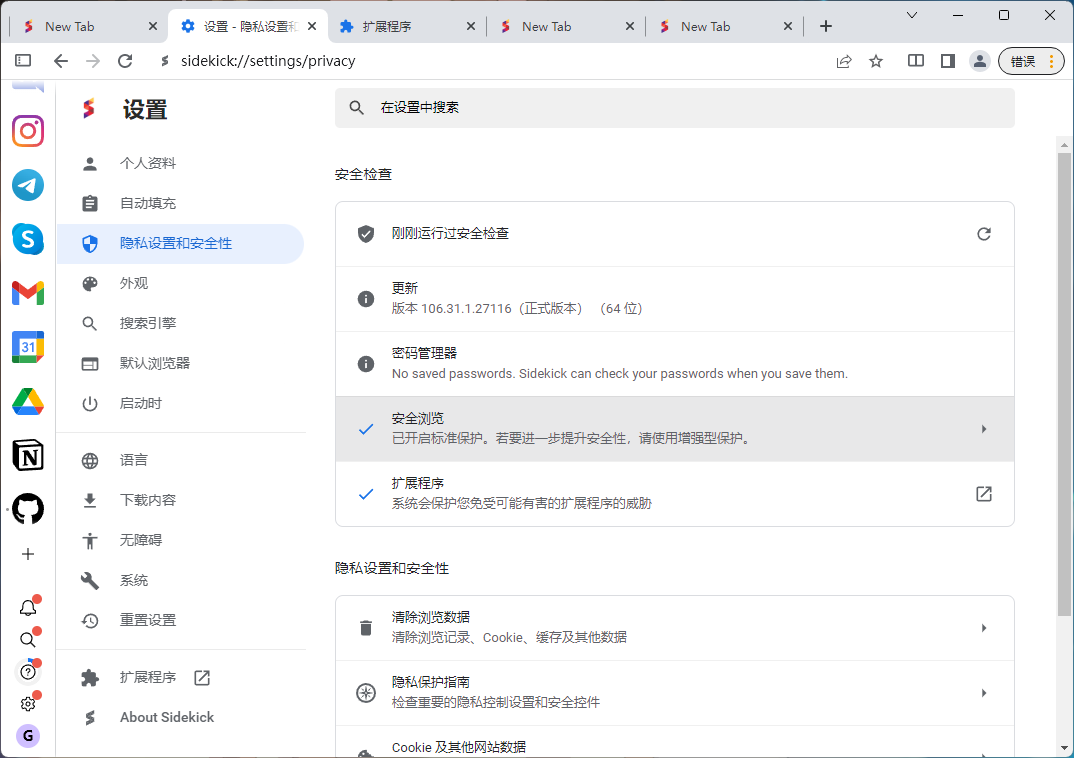Expand 隐私保护指南 row arrow
This screenshot has height=758, width=1074.
tap(984, 693)
